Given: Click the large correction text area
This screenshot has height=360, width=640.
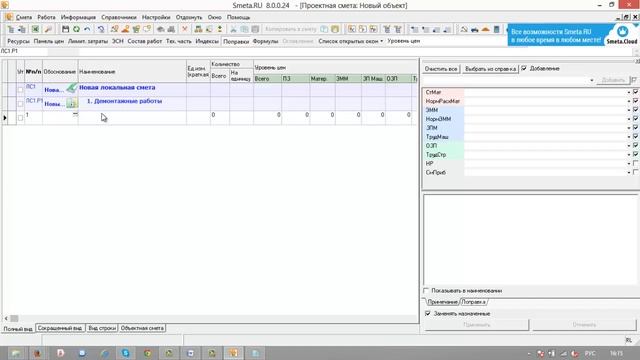Looking at the screenshot, I should coord(530,240).
